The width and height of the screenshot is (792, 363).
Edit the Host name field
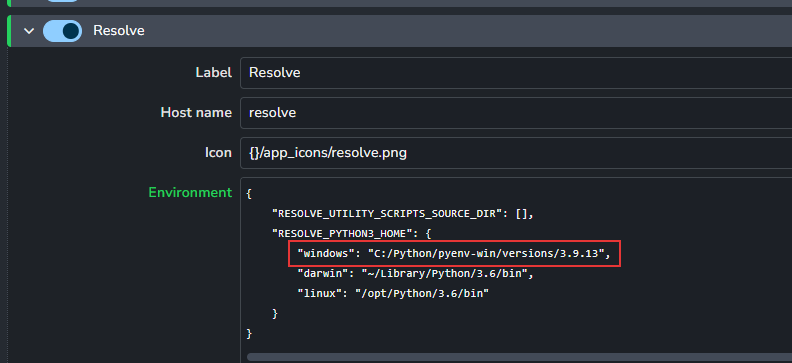[516, 113]
